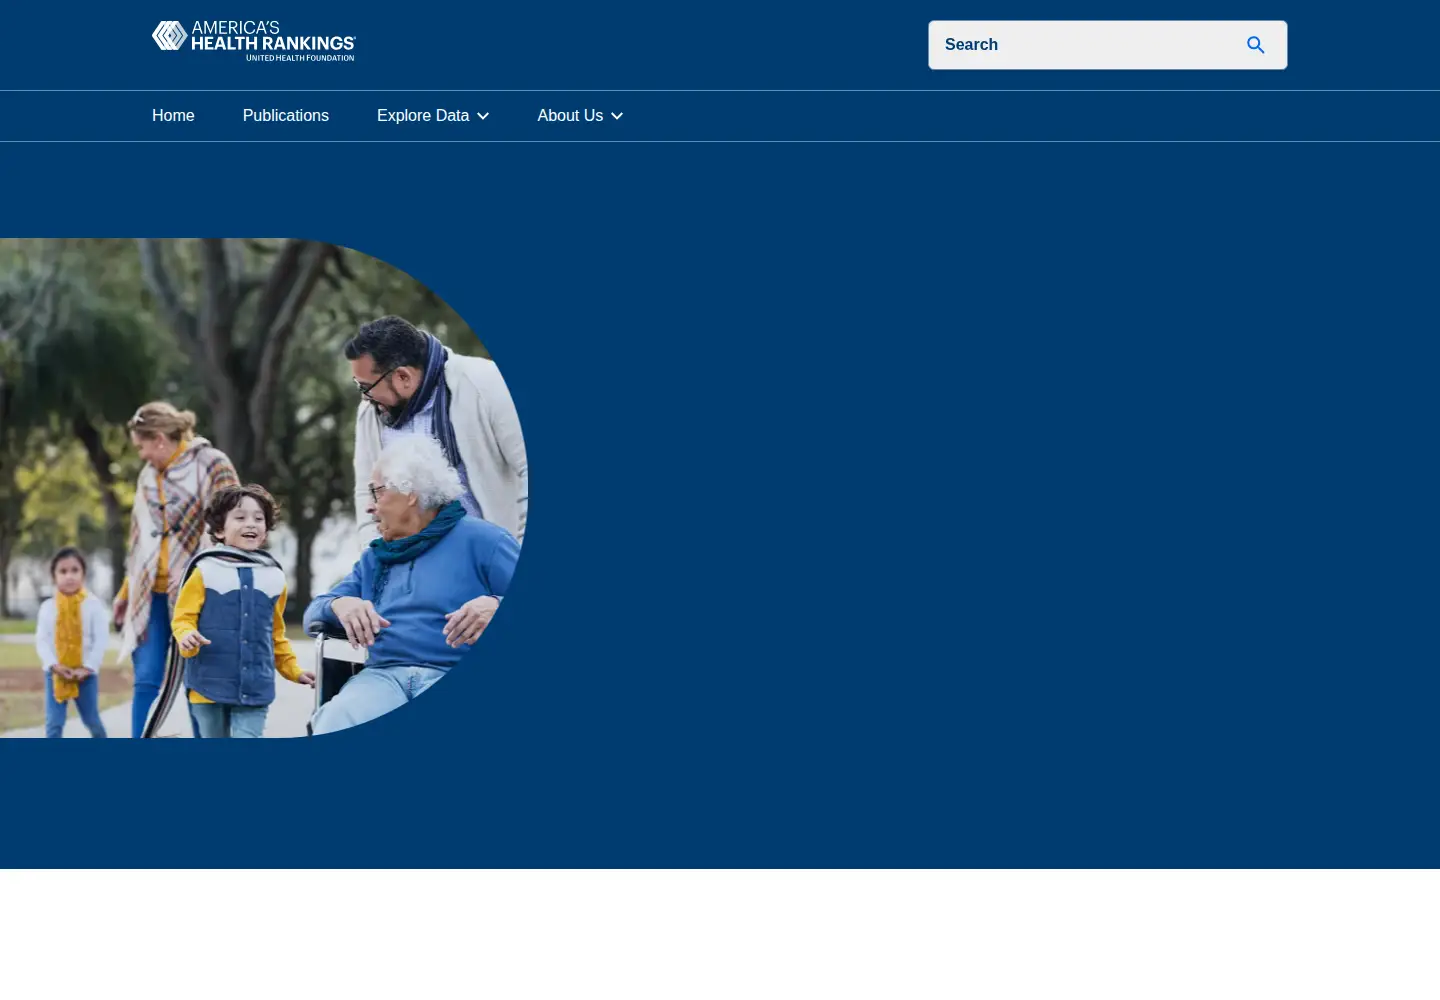
Task: Open the Explore Data menu
Action: [433, 116]
